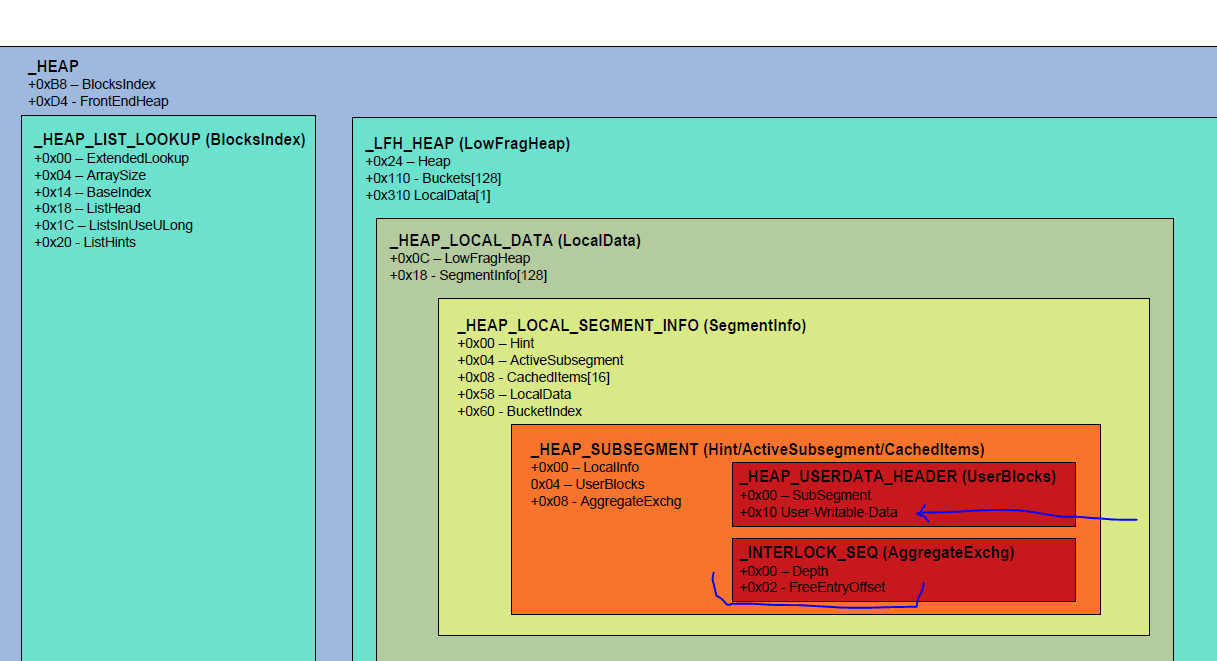Click the _HEAP_LOCAL_SEGMENT_INFO (SegmentInfo) heading
This screenshot has width=1217, height=661.
click(631, 326)
